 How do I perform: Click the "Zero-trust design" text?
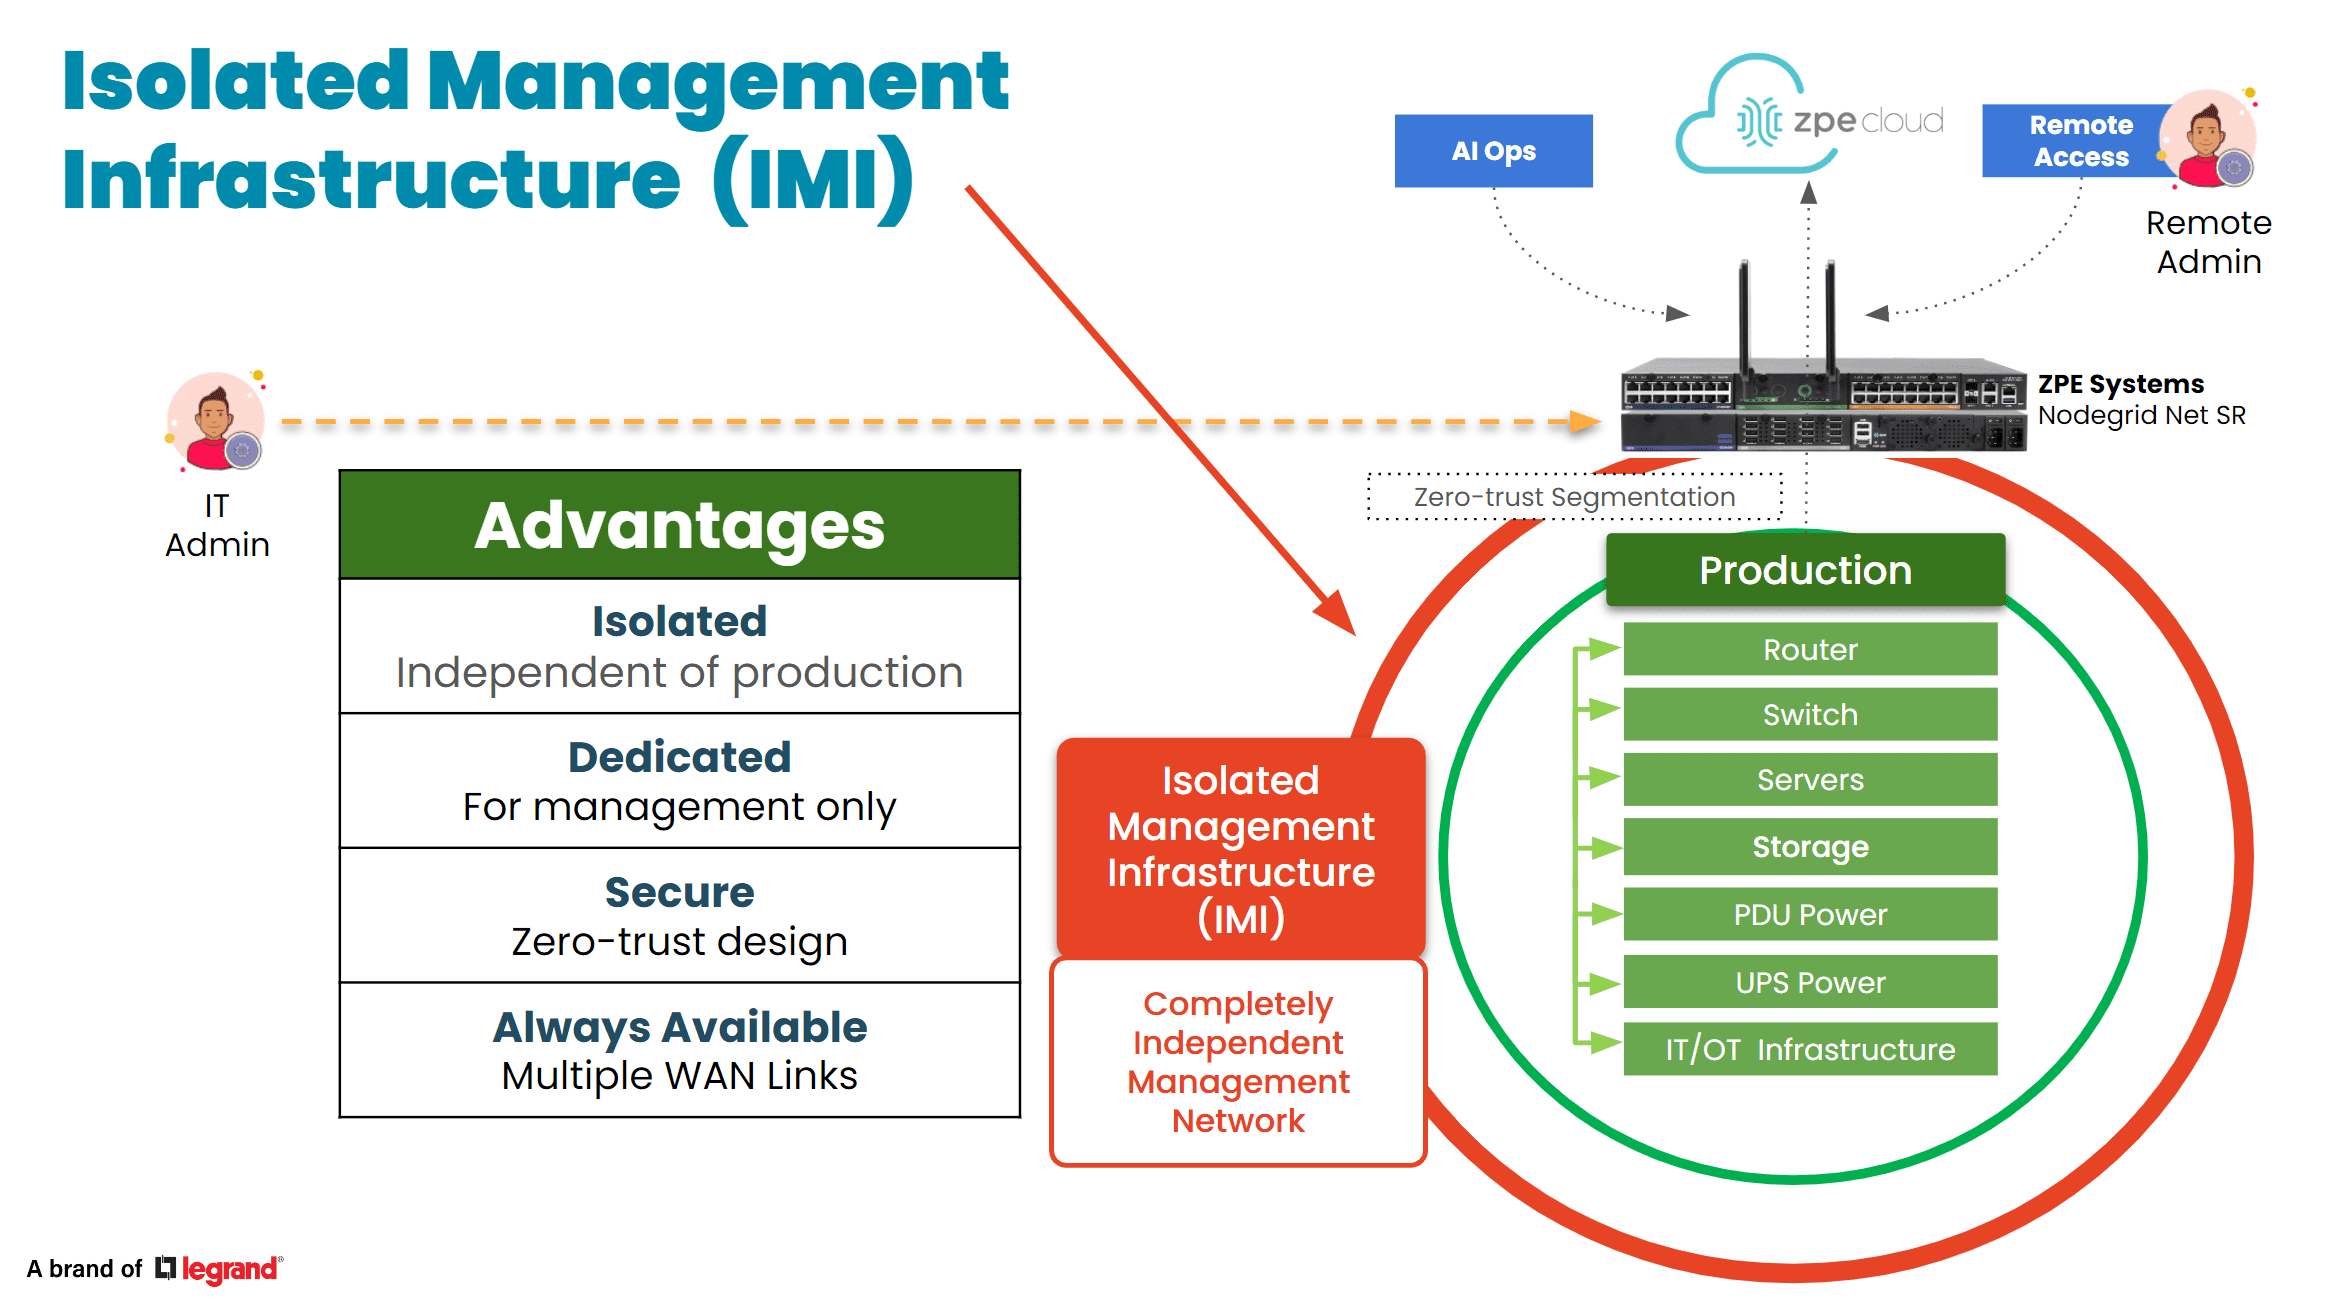[680, 942]
